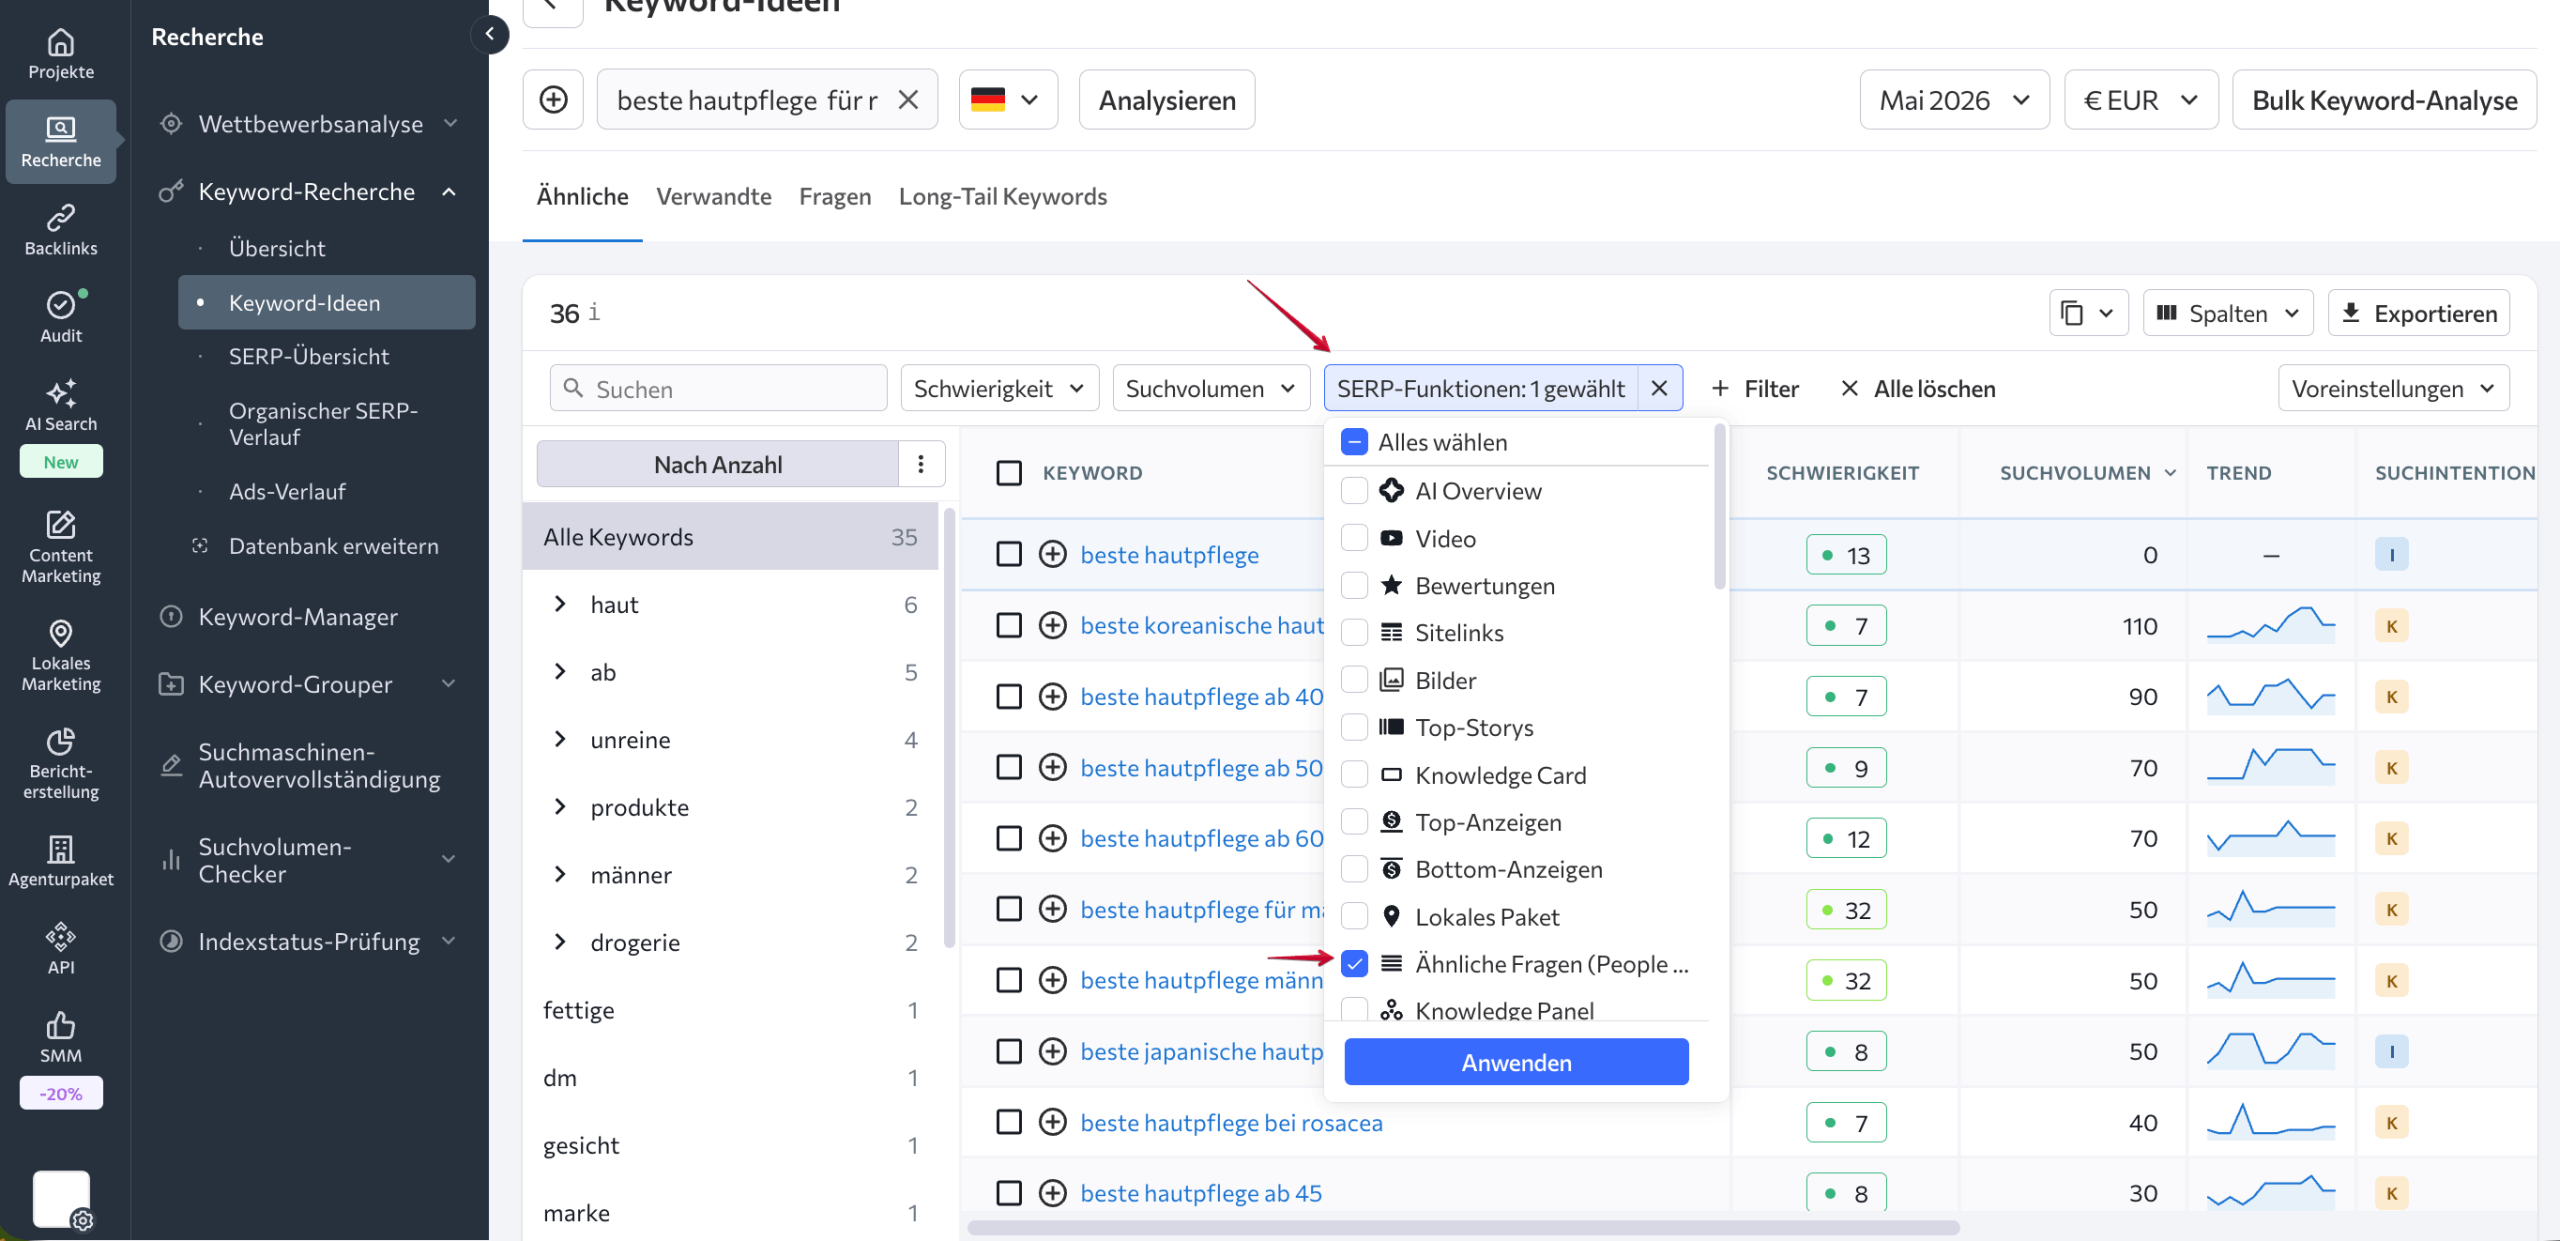
Task: Open the Voreinstellungen dropdown
Action: coord(2393,388)
